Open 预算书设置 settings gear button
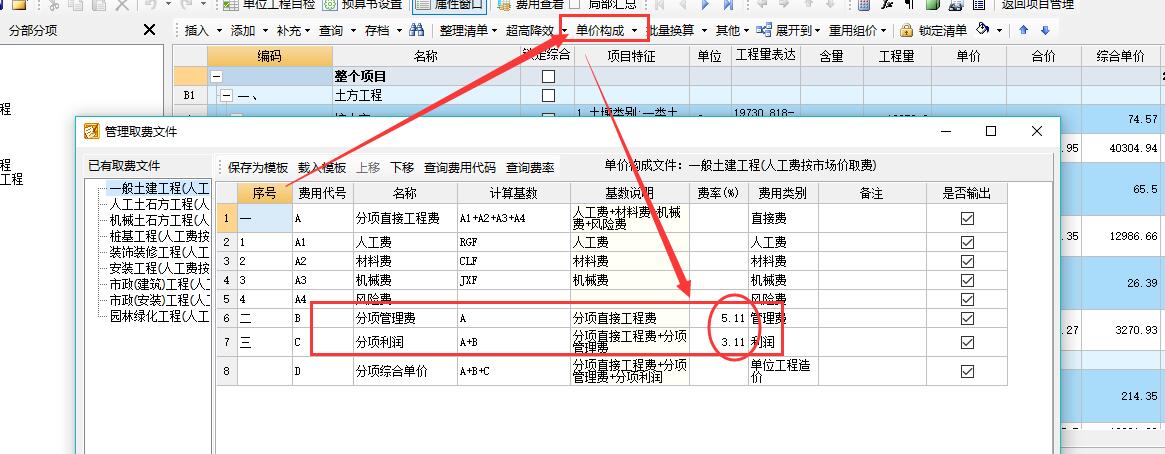This screenshot has width=1165, height=454. point(362,4)
